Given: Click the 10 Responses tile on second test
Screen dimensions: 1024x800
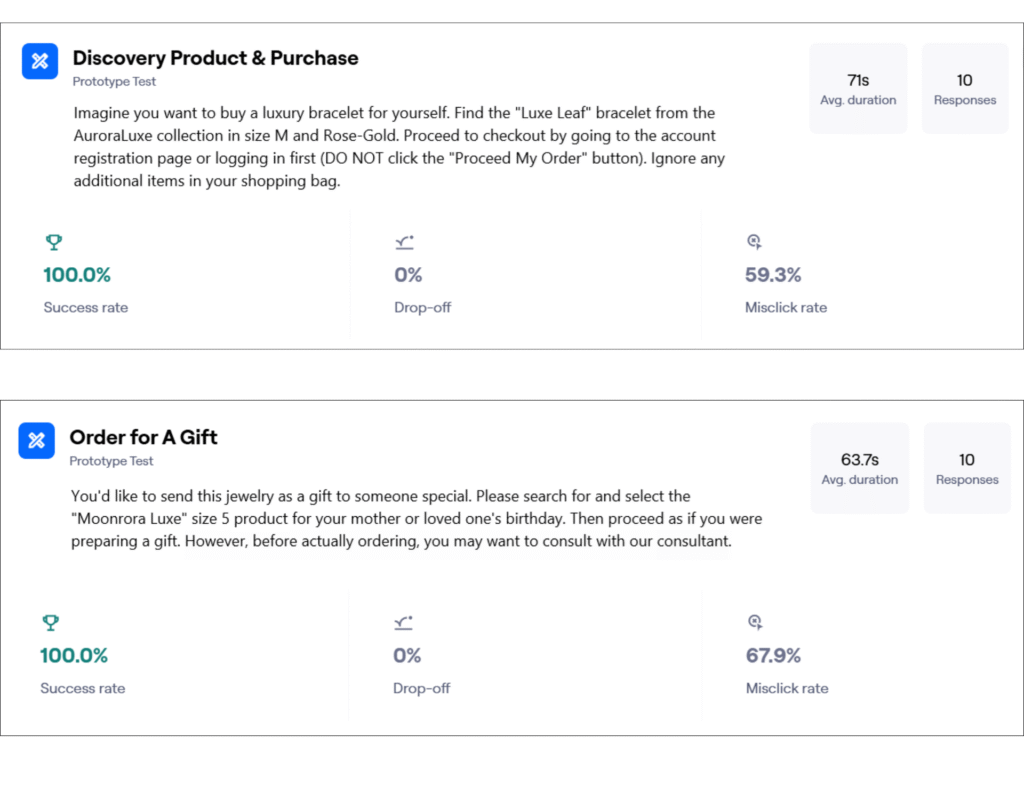Looking at the screenshot, I should point(967,468).
